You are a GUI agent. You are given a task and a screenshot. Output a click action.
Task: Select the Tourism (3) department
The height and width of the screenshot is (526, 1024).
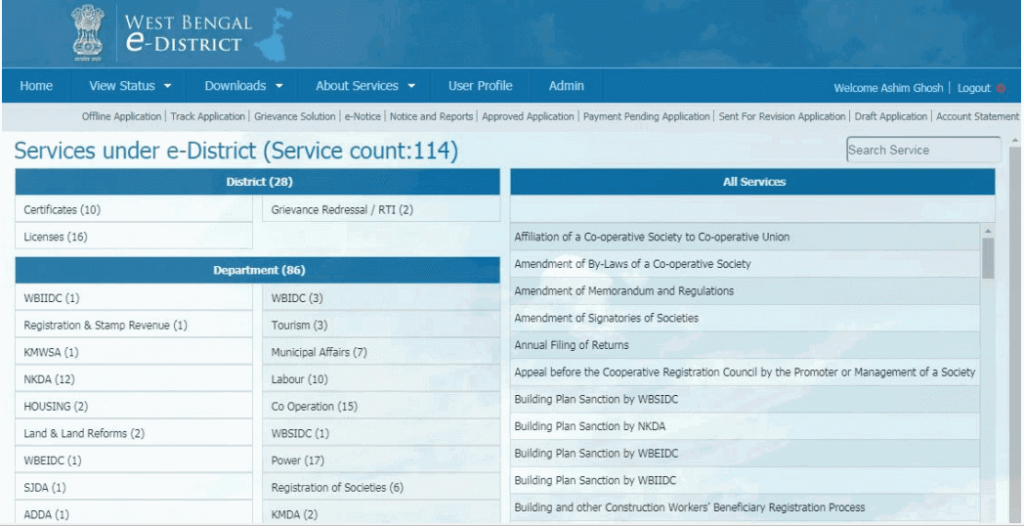pos(381,325)
